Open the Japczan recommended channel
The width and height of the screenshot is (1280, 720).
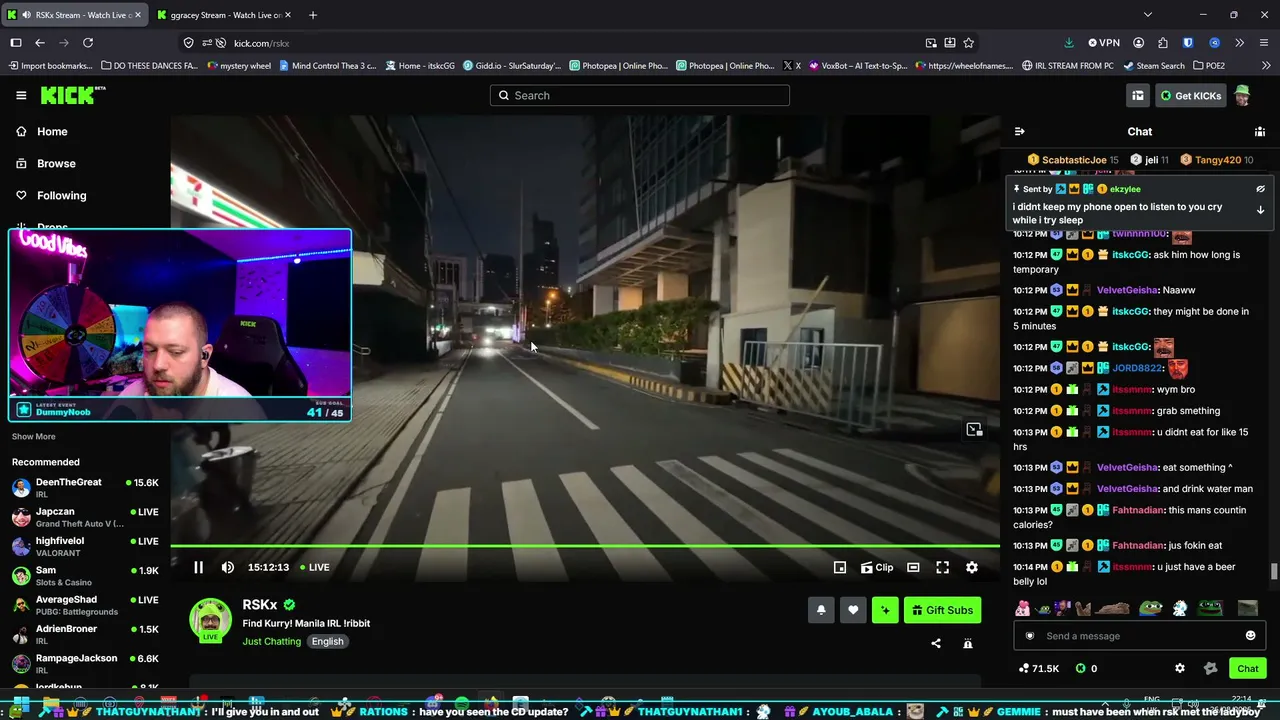click(x=85, y=518)
